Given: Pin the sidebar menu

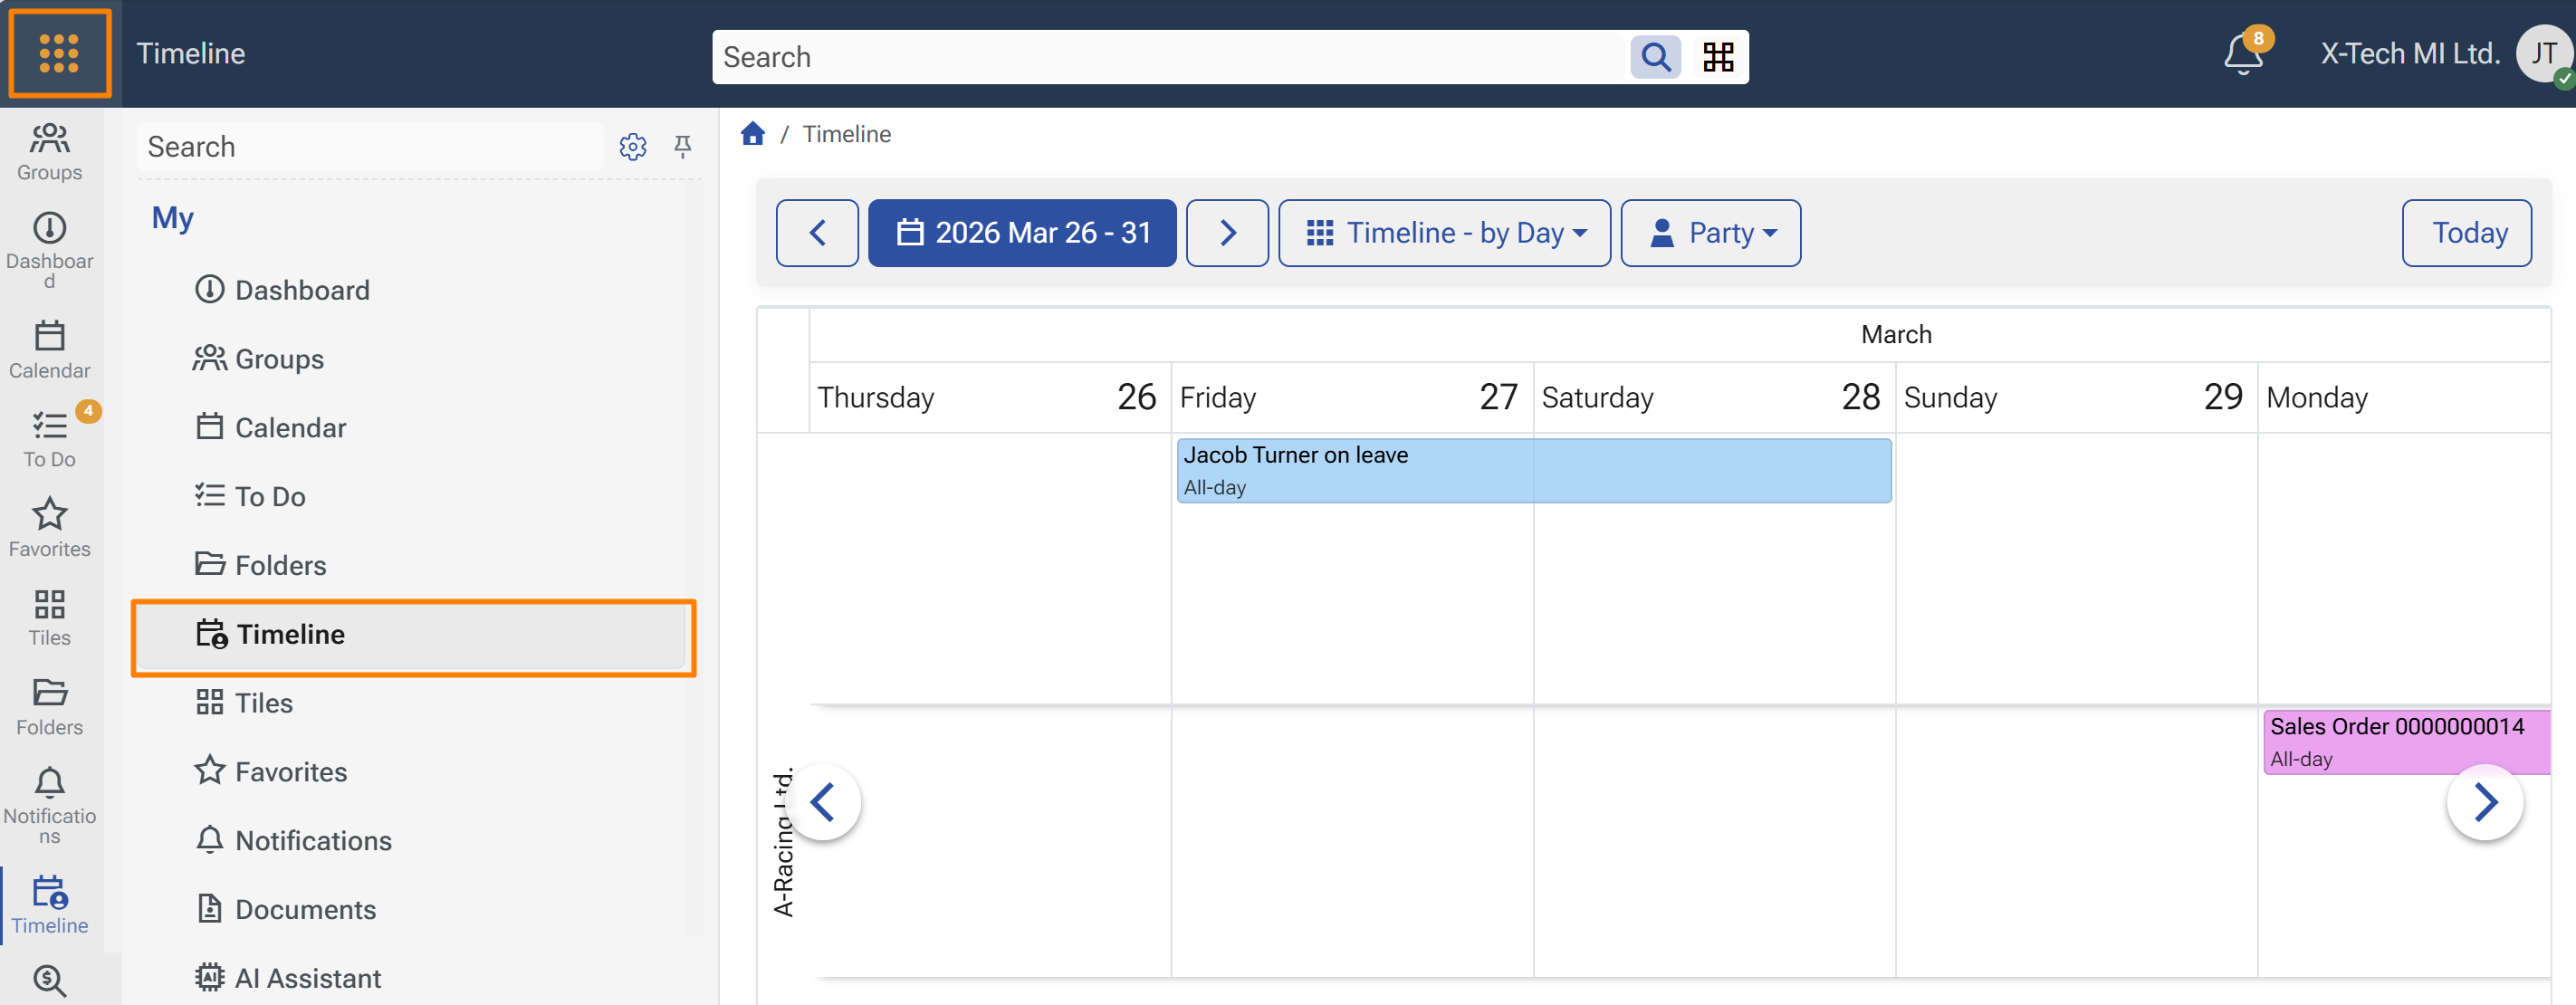Looking at the screenshot, I should pyautogui.click(x=683, y=147).
